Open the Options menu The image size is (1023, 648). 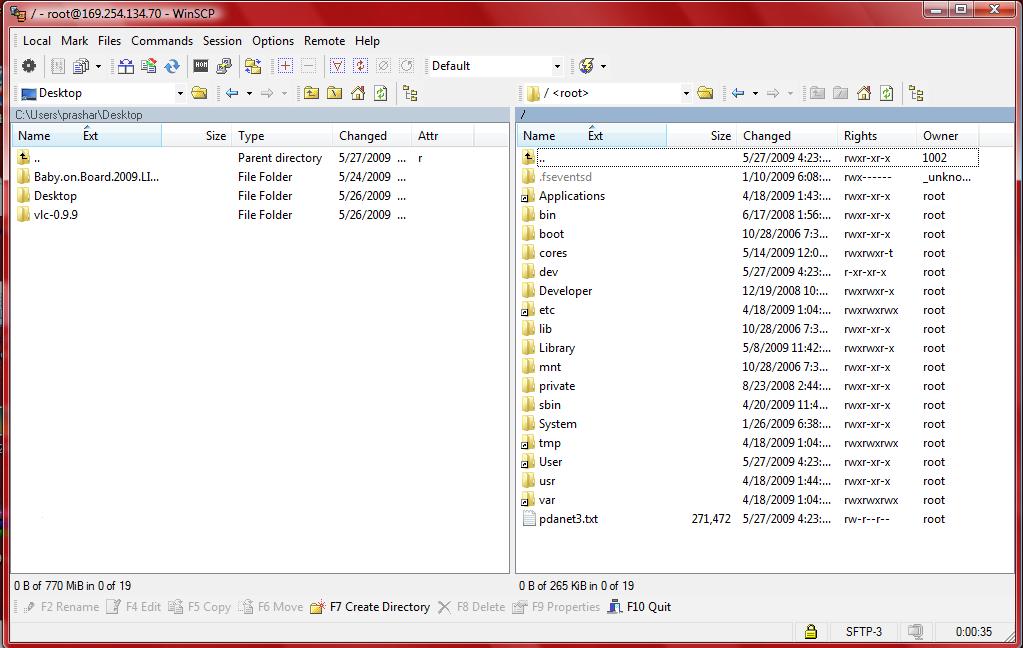pos(273,40)
